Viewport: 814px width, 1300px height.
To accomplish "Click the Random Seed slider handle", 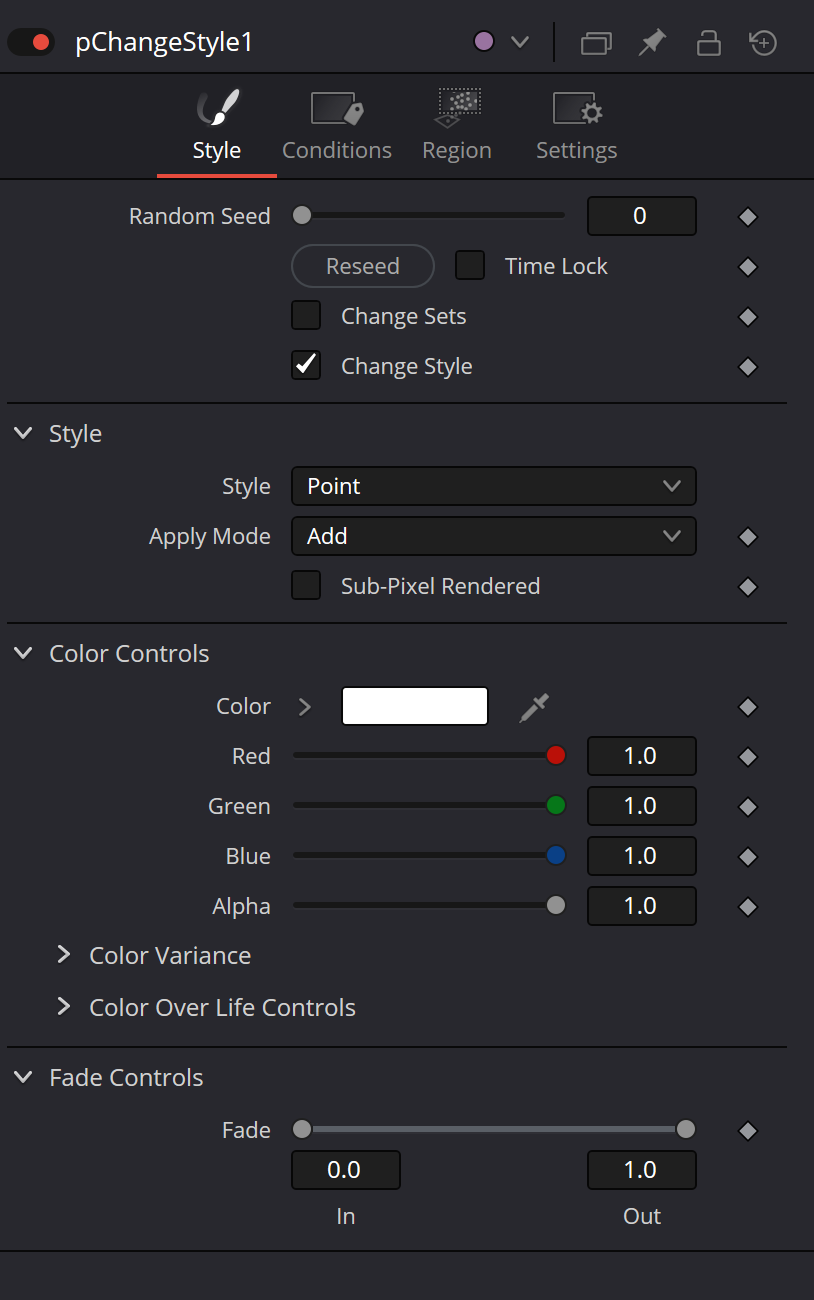I will [302, 215].
